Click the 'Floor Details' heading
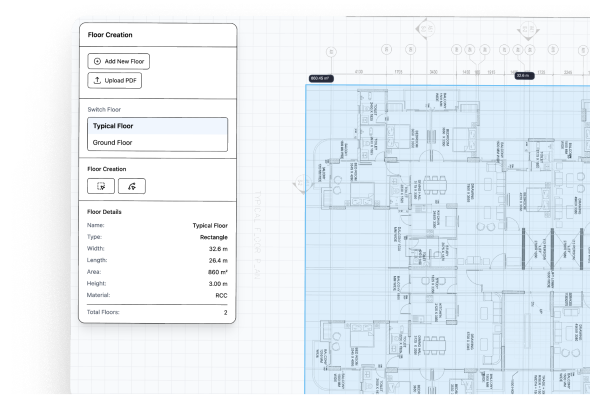This screenshot has height=395, width=590. [104, 212]
